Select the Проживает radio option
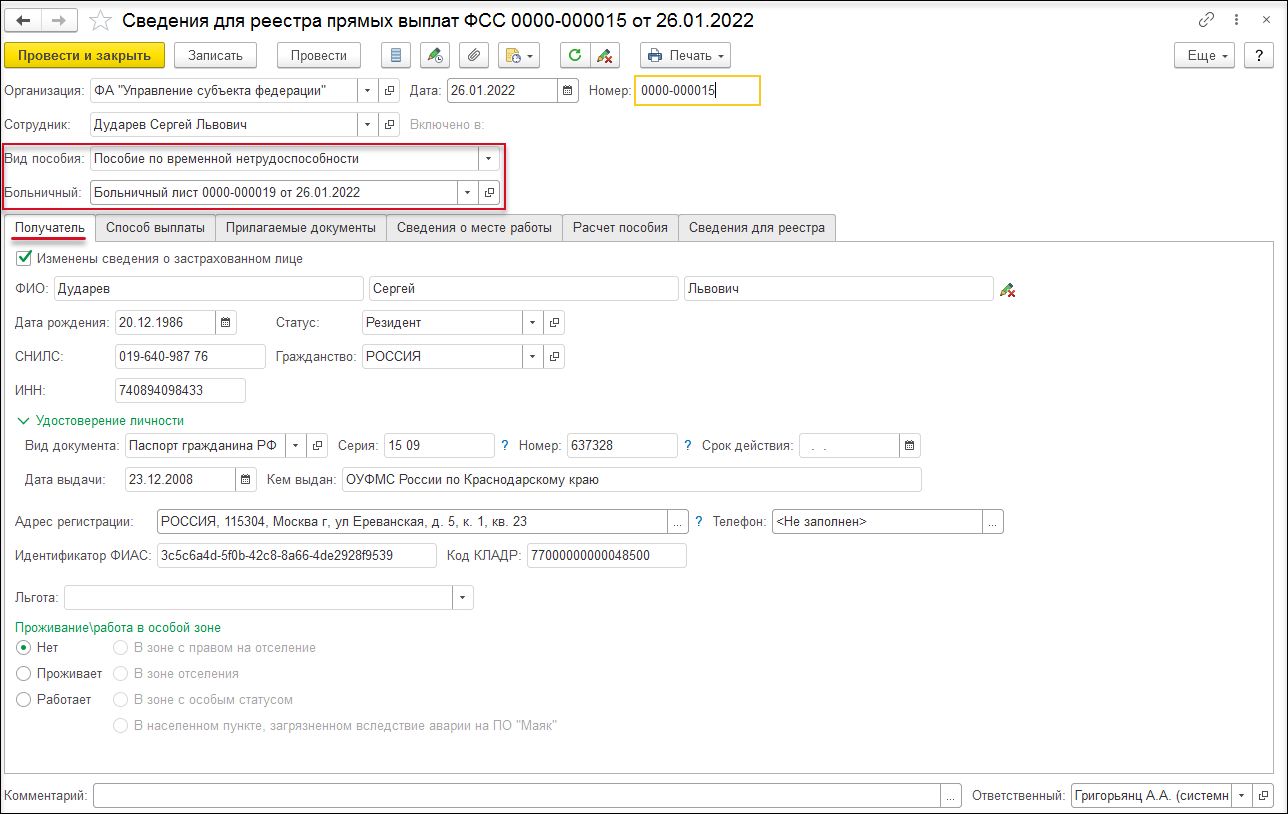This screenshot has width=1288, height=814. point(24,674)
